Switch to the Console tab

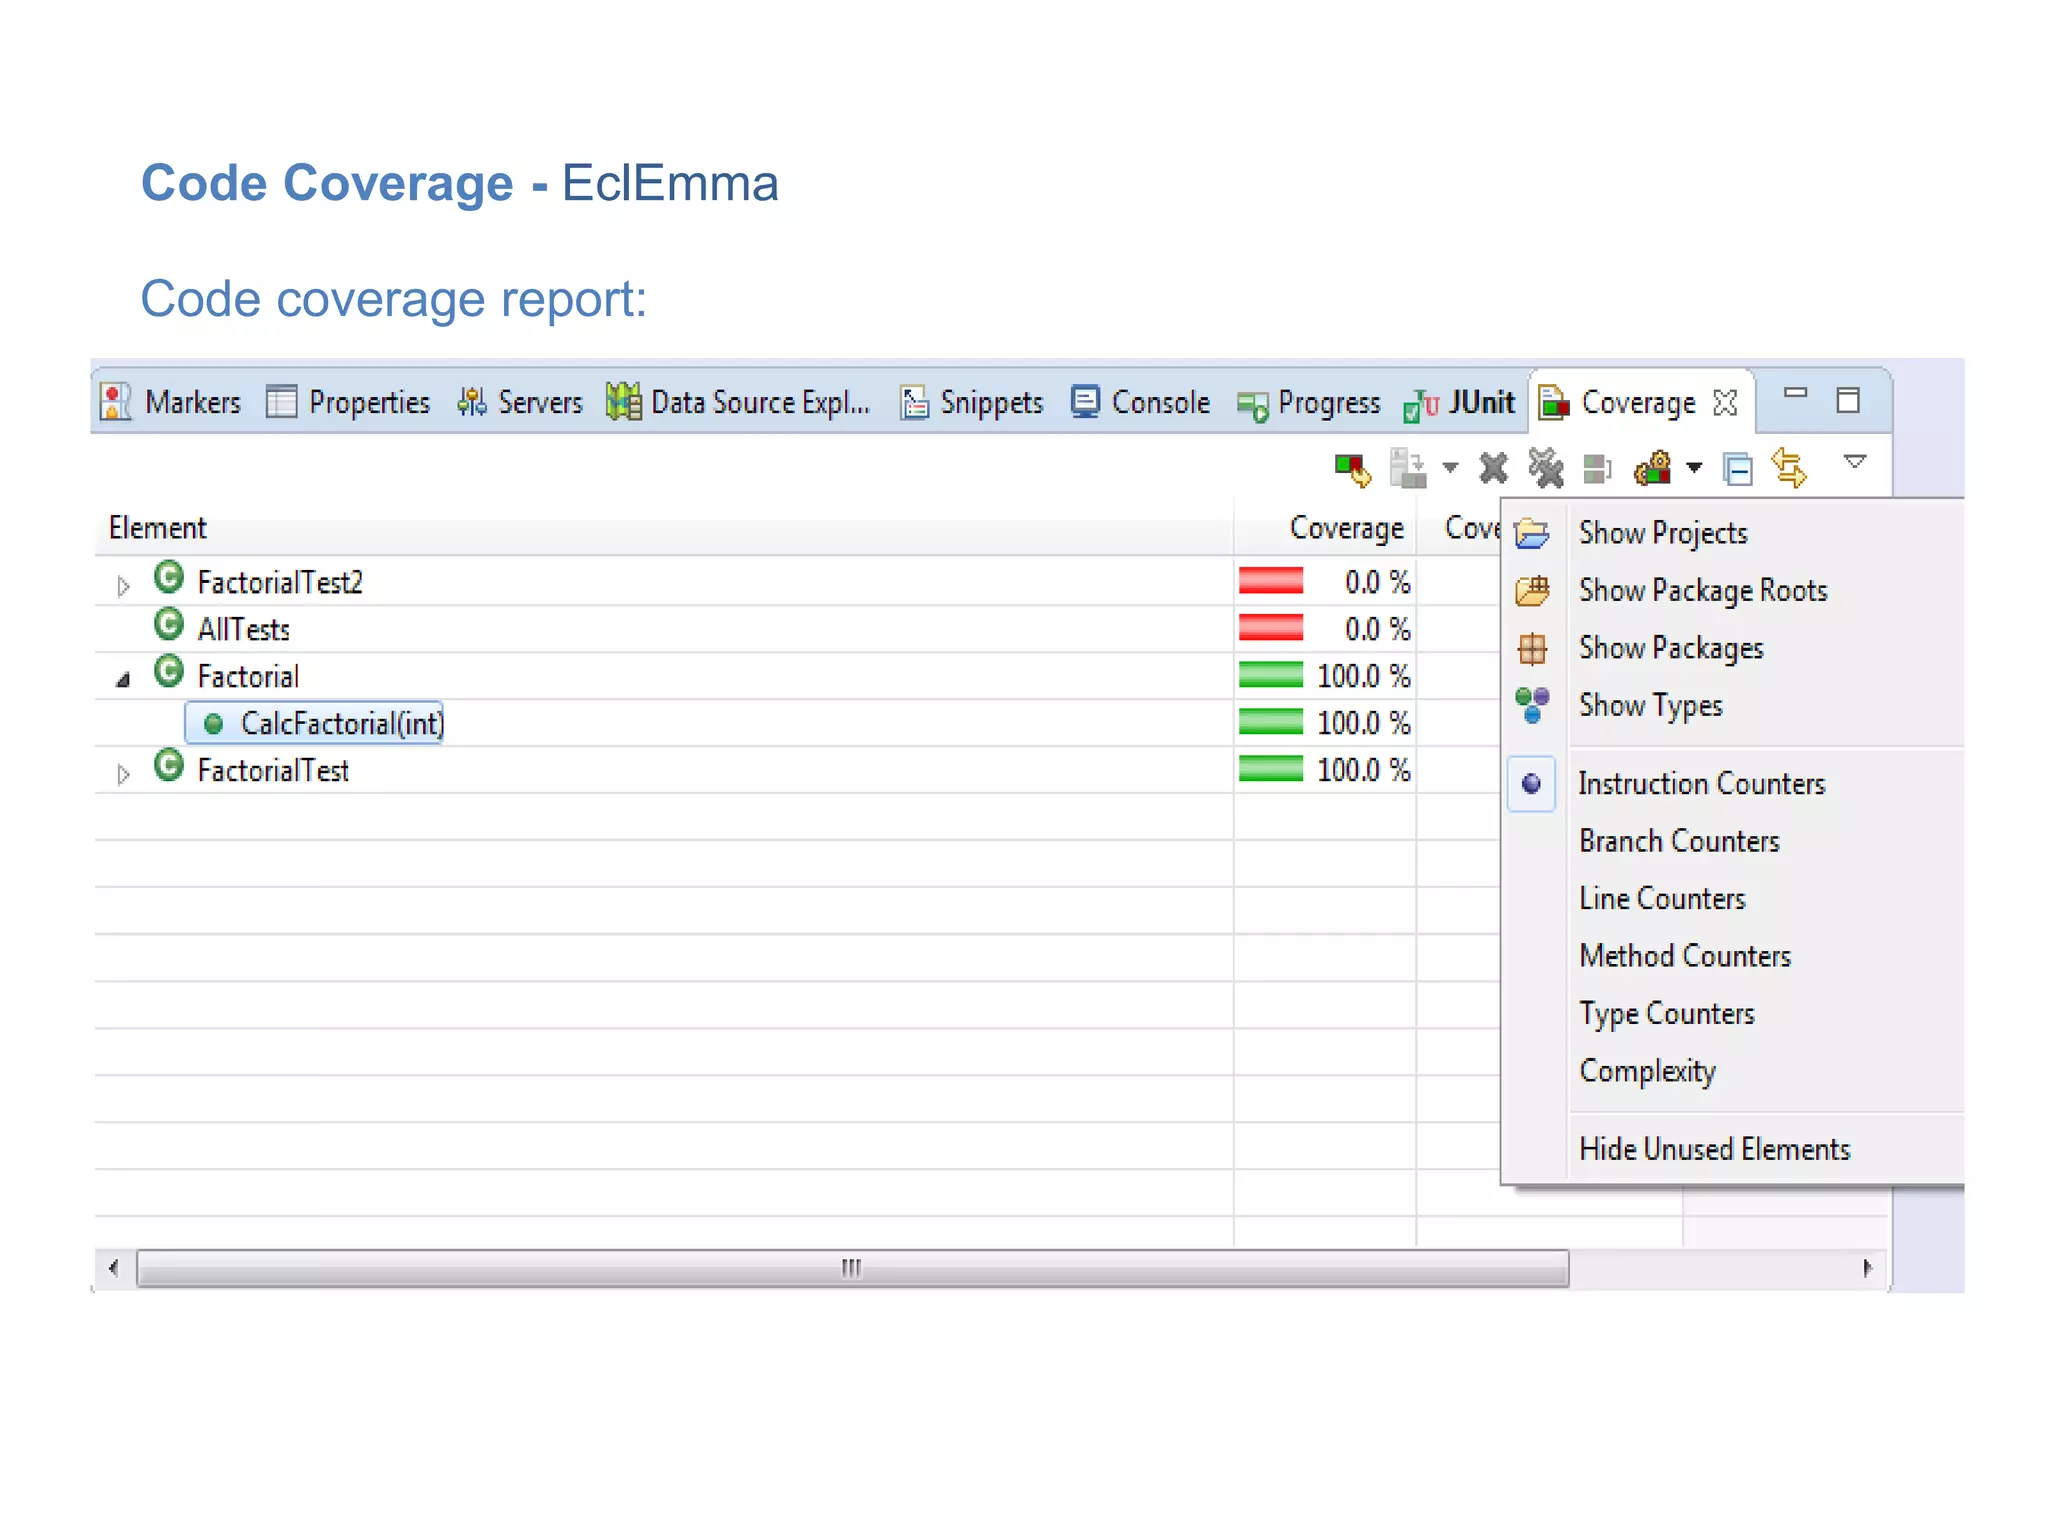(x=1141, y=402)
